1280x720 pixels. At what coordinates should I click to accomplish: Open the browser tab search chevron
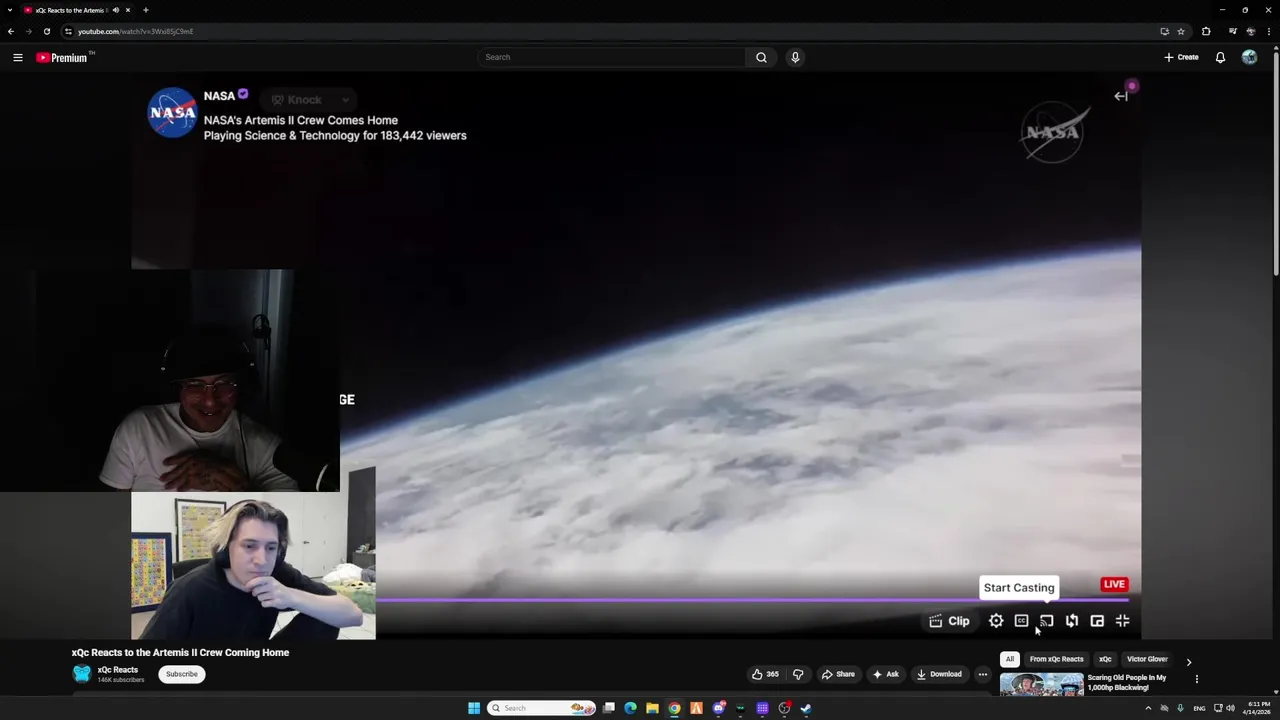pos(10,10)
